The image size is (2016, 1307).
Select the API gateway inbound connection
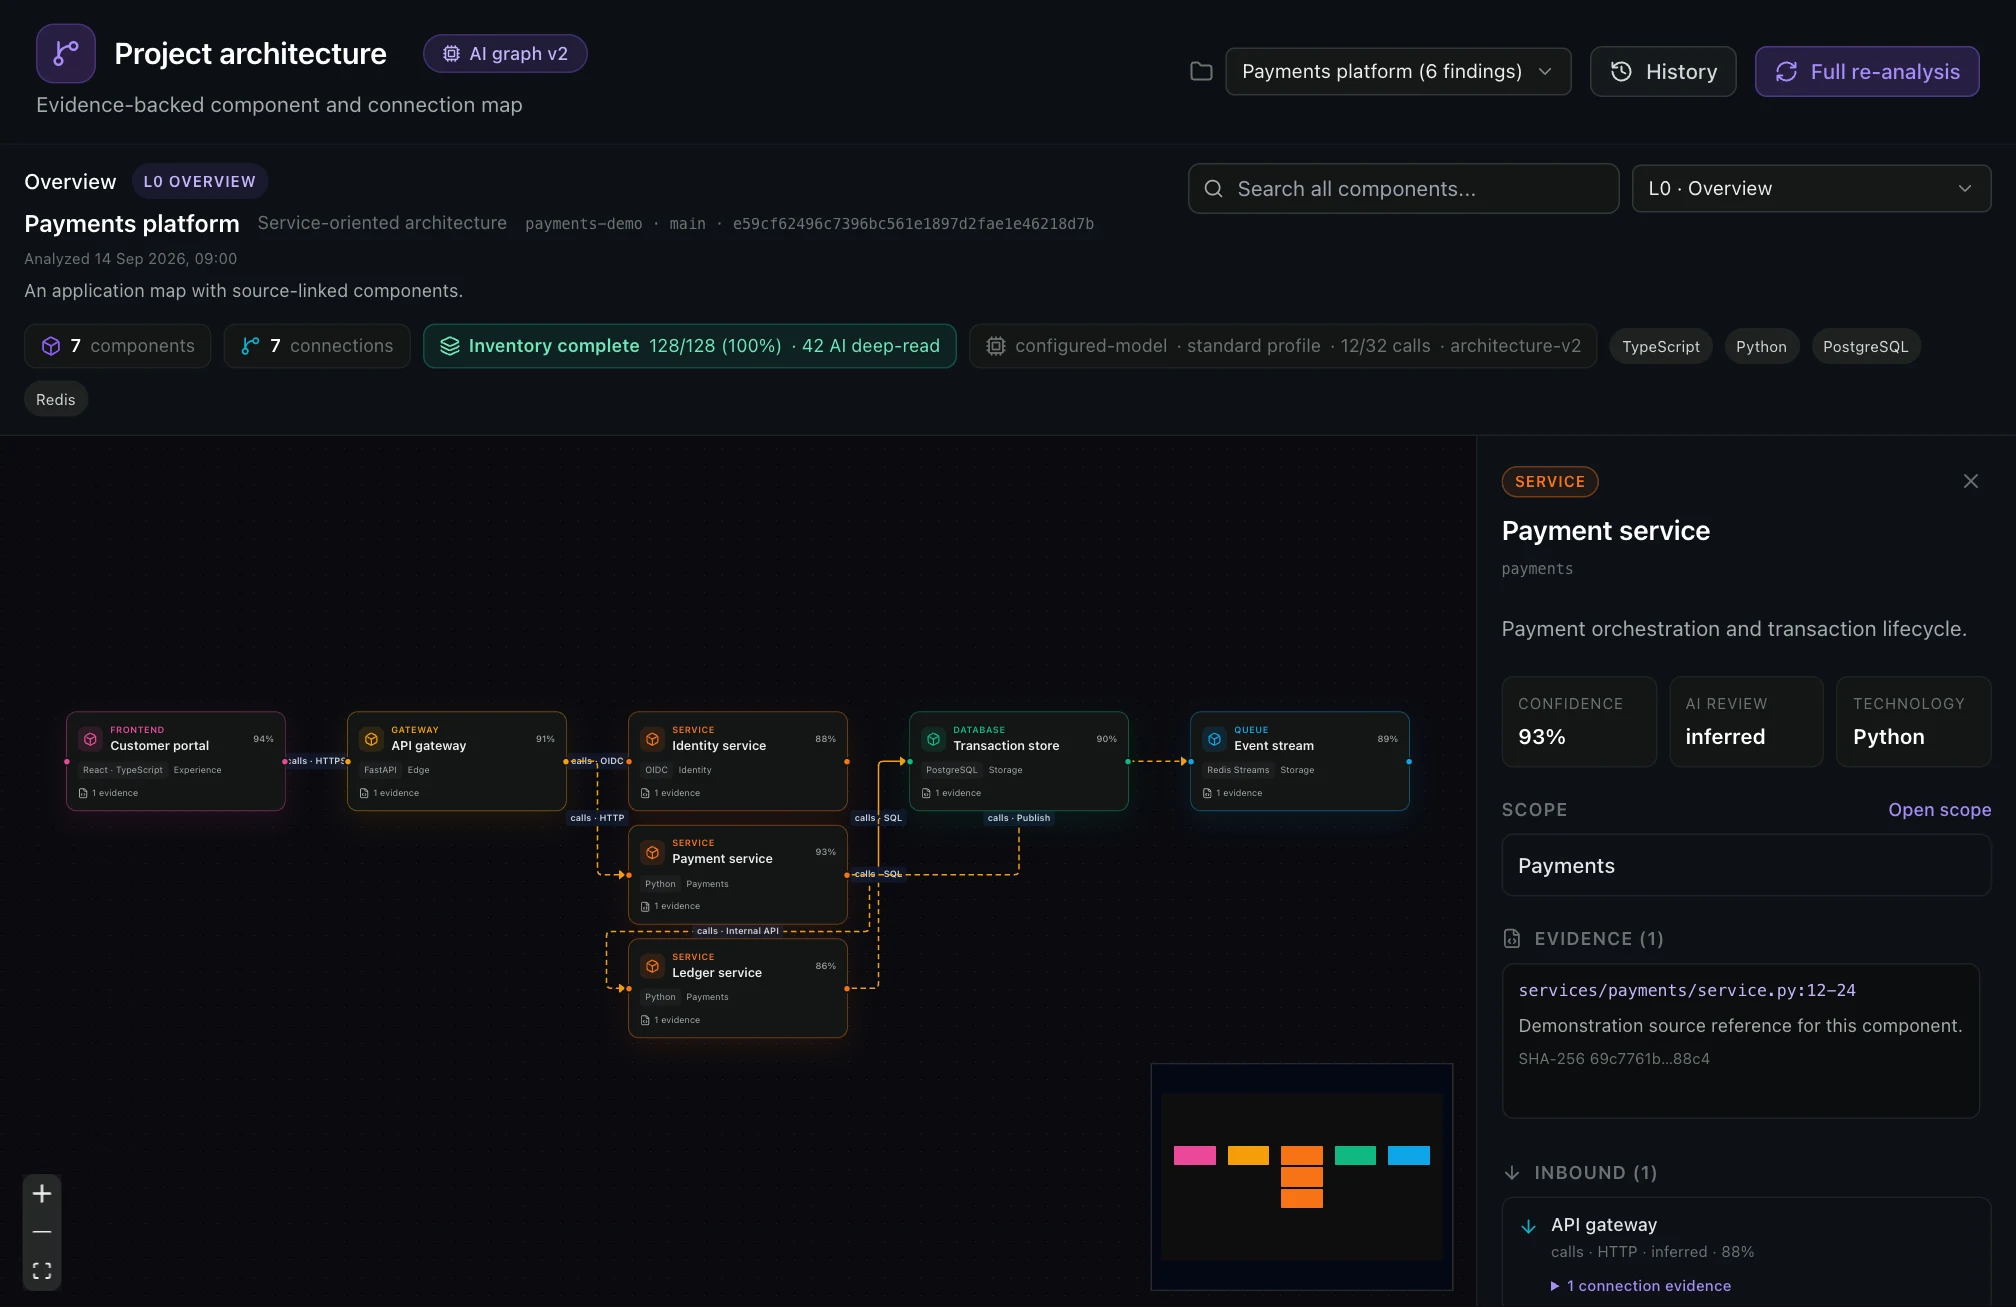coord(1604,1225)
